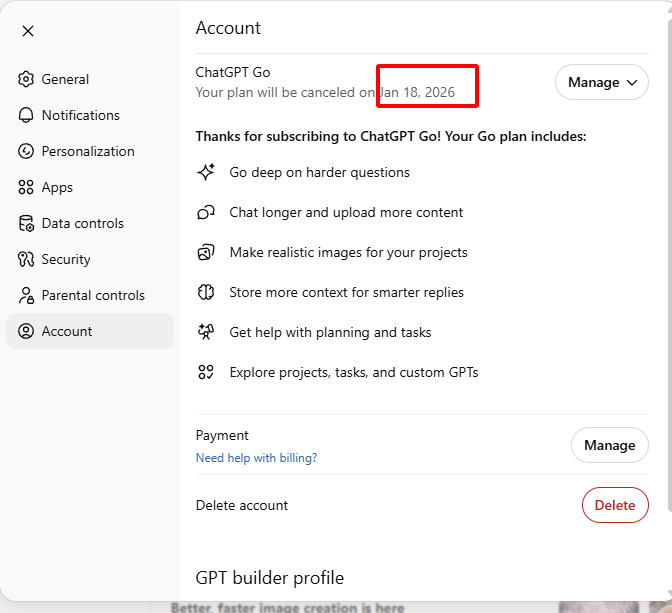Click the Apps grid icon
The width and height of the screenshot is (672, 613).
click(x=26, y=187)
